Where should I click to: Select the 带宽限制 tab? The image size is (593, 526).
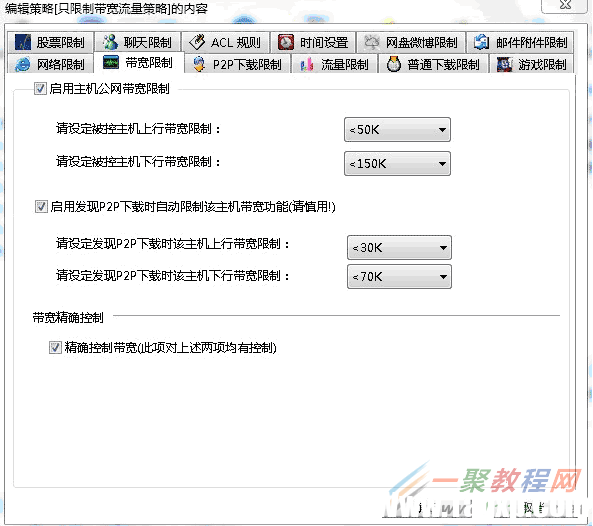click(x=139, y=62)
